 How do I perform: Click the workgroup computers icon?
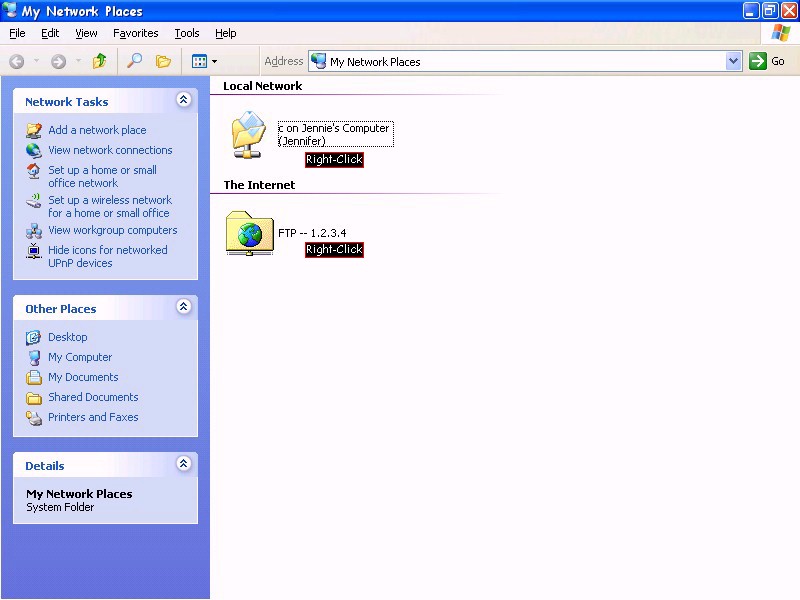34,231
